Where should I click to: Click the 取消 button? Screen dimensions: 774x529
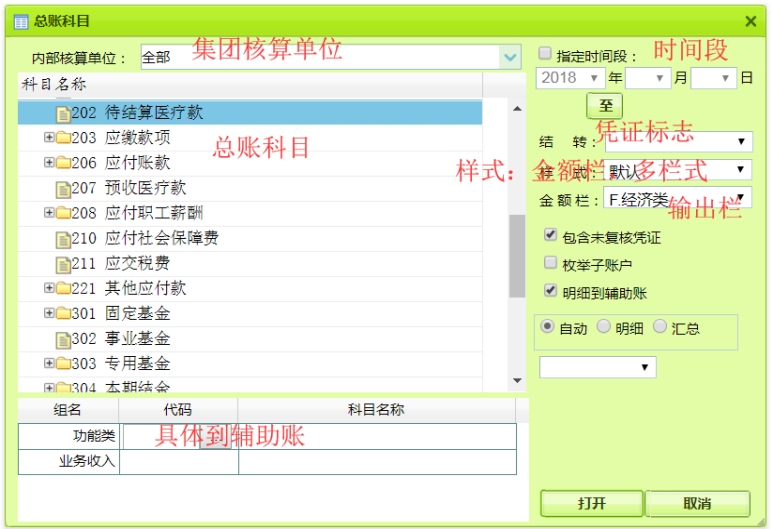[697, 503]
